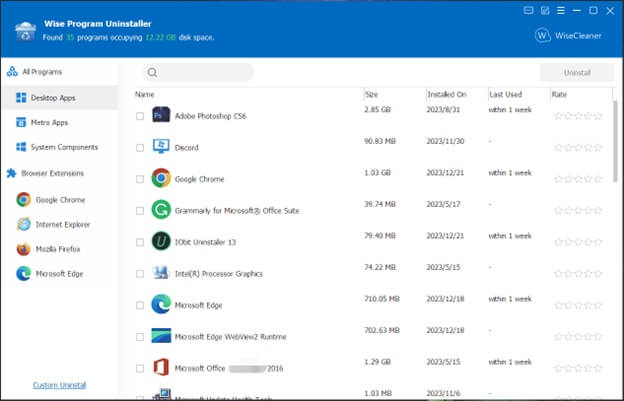Select the Grammarly for Microsoft Office Suite checkbox
The width and height of the screenshot is (624, 401).
click(140, 210)
